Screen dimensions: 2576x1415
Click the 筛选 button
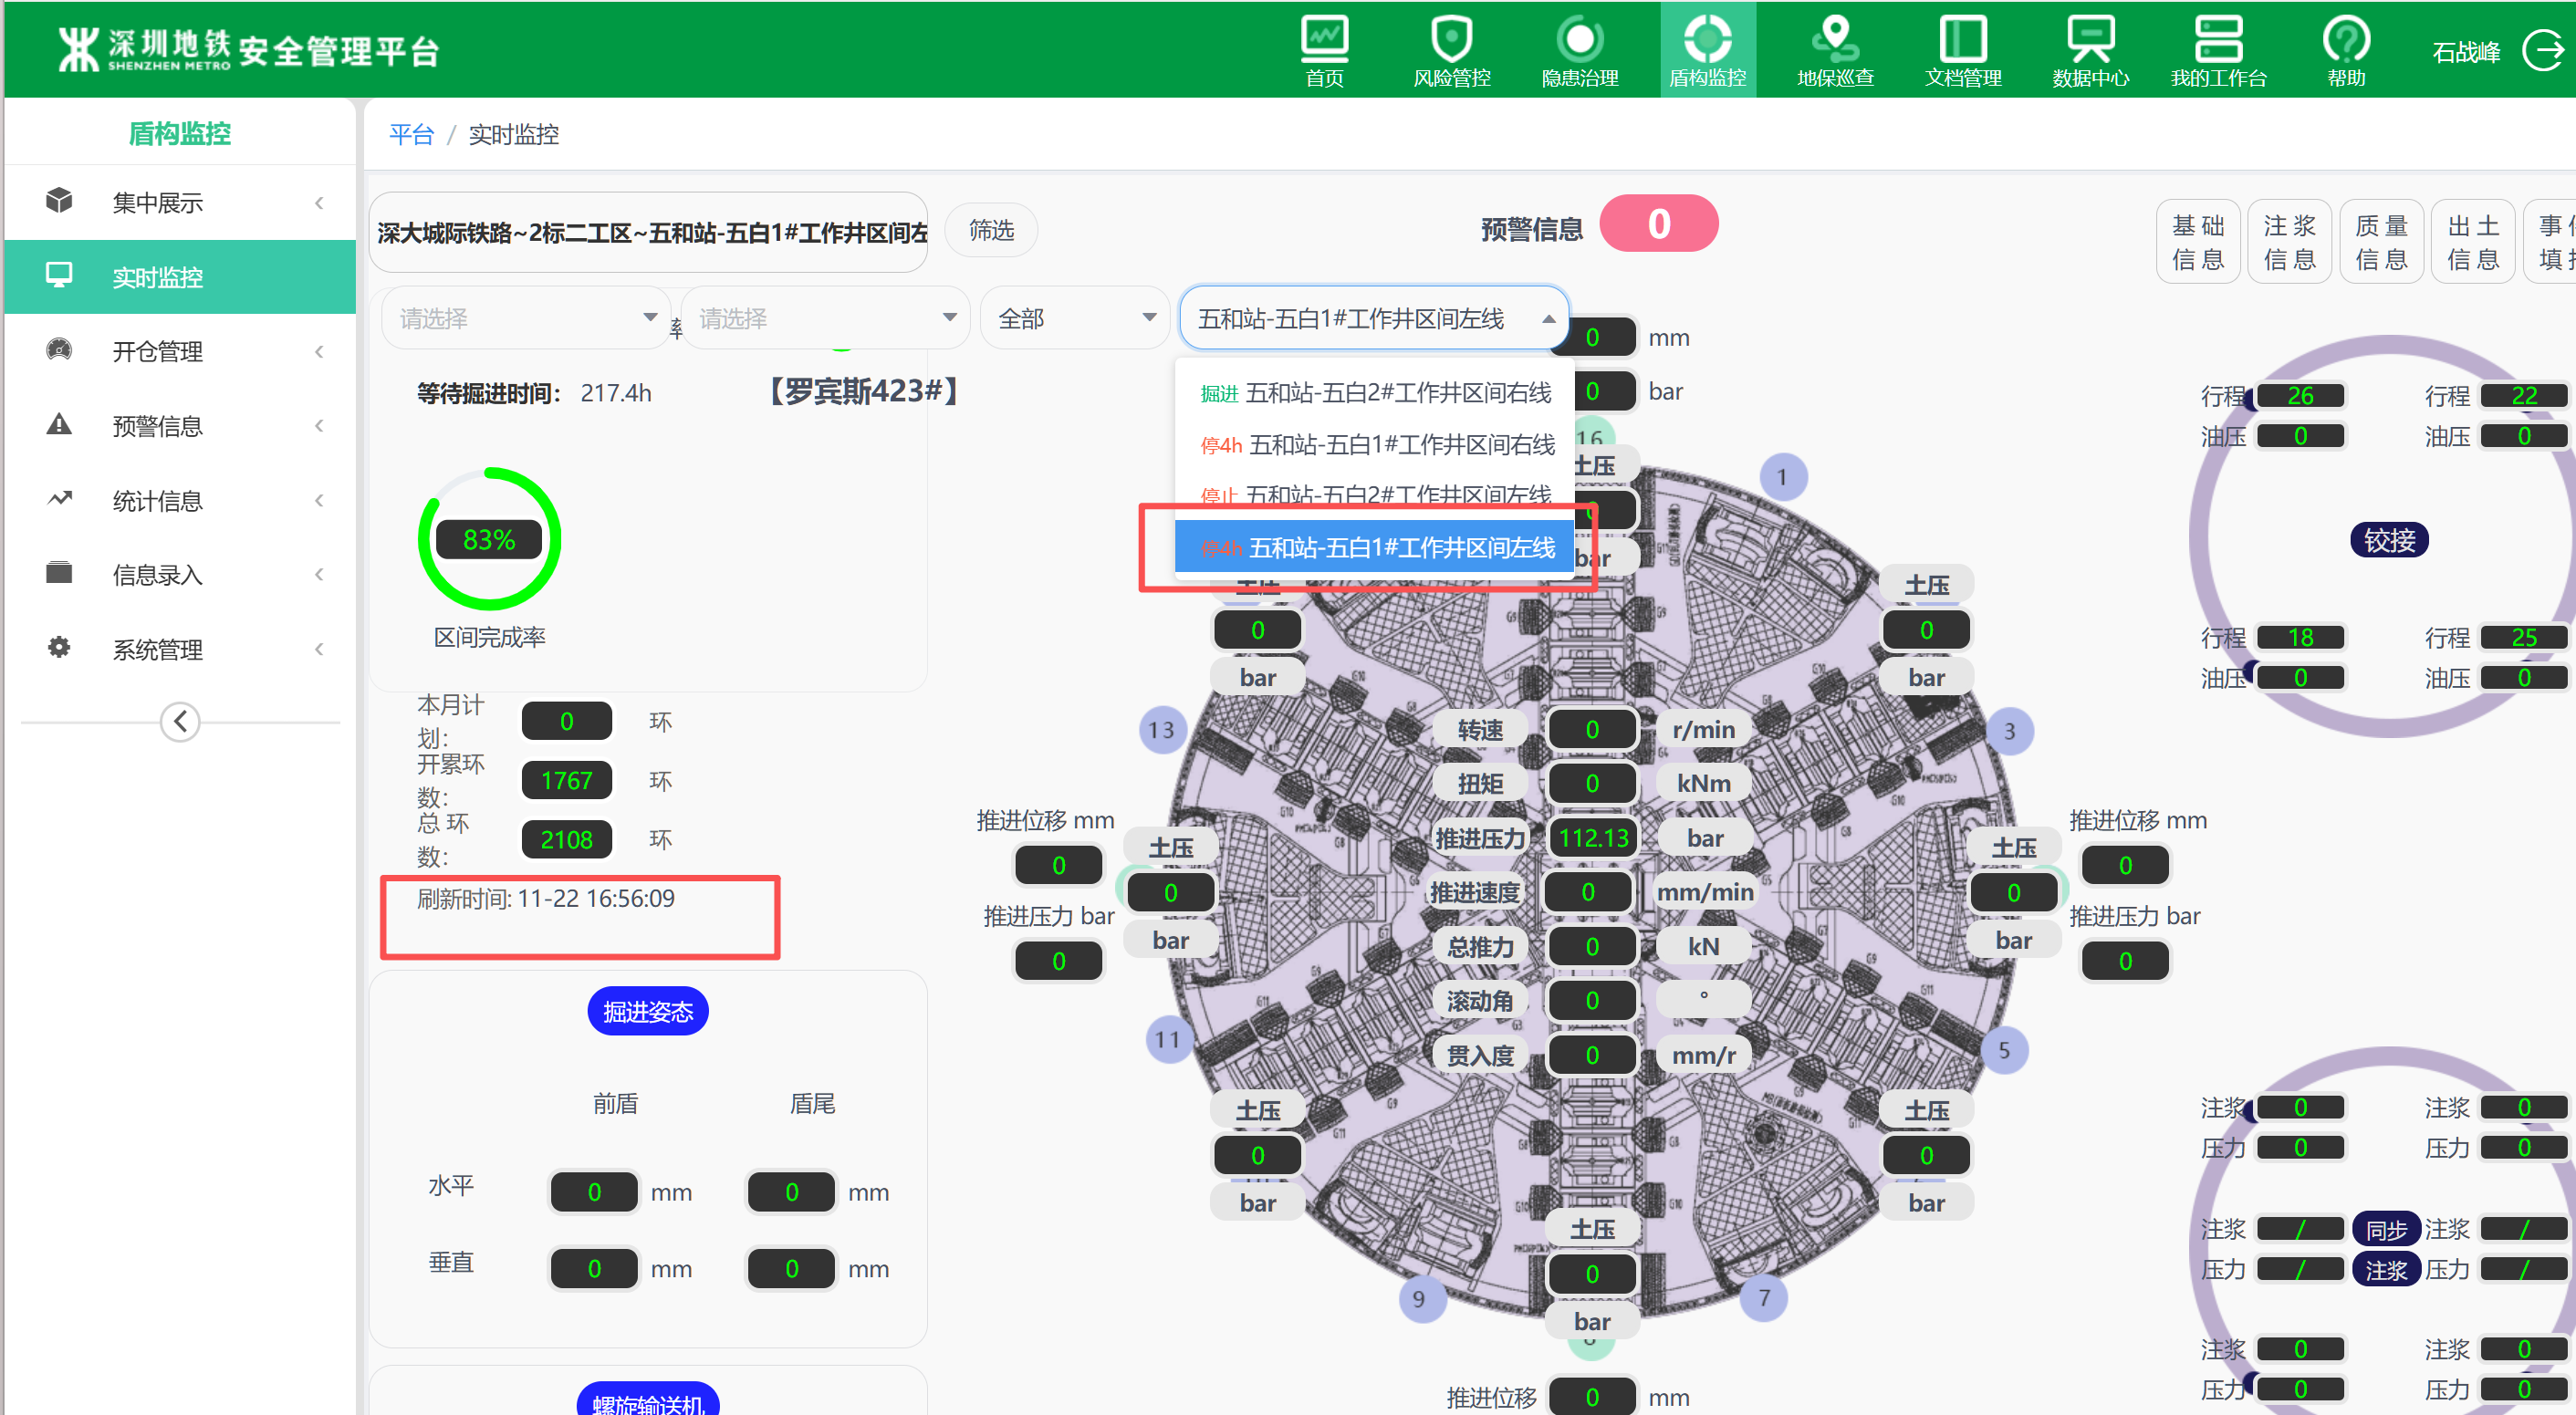coord(990,230)
